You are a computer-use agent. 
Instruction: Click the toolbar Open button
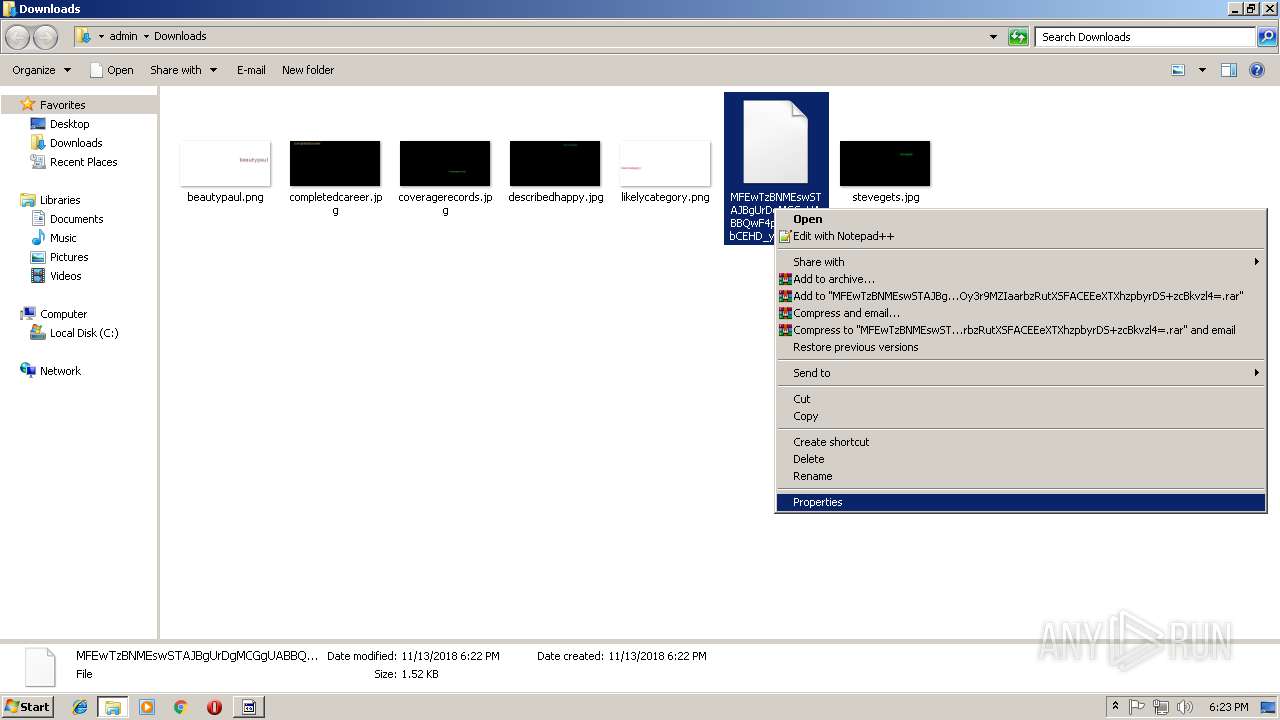pyautogui.click(x=111, y=70)
